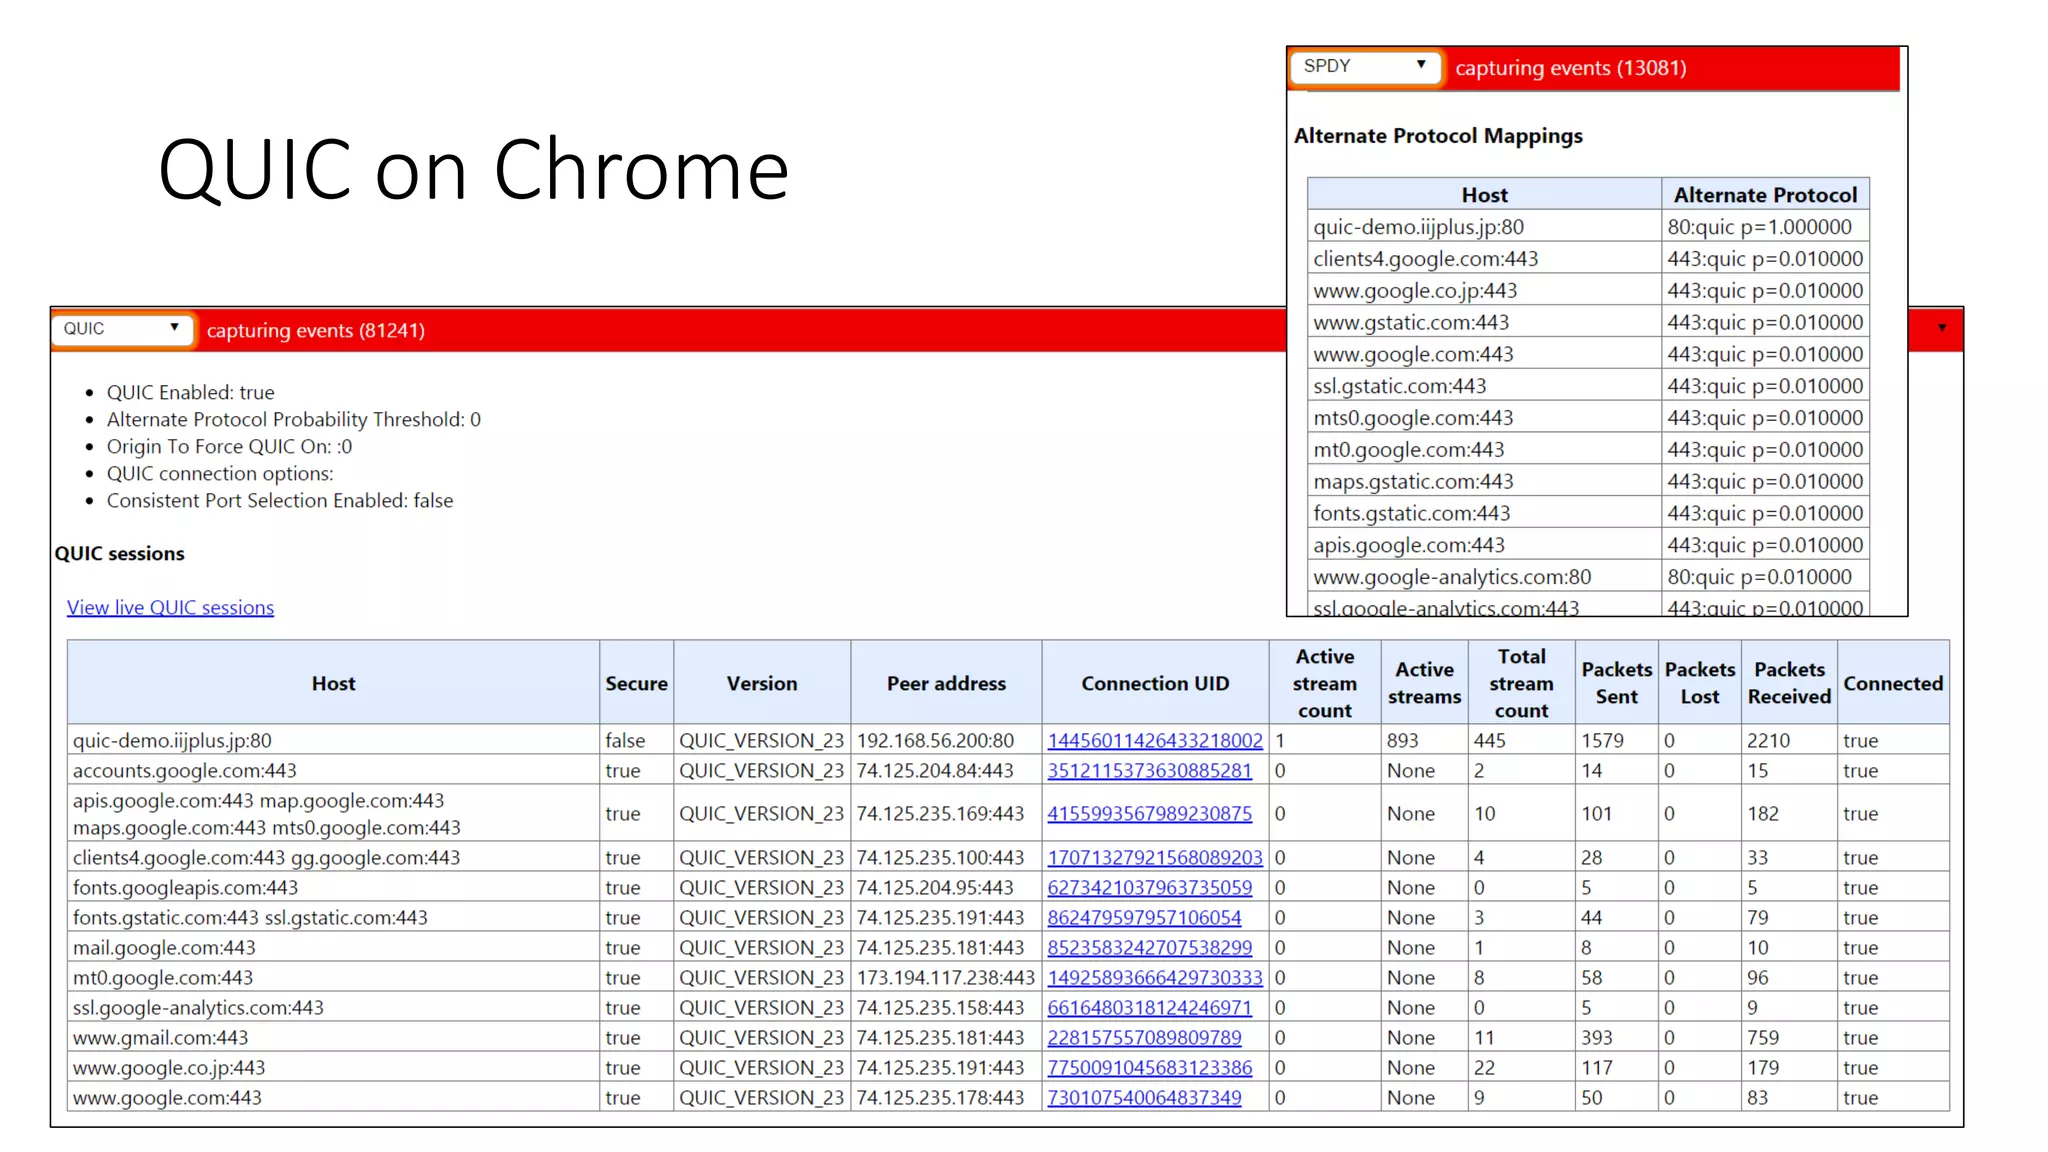2048x1152 pixels.
Task: Click the Alternate Protocol column header
Action: (1765, 195)
